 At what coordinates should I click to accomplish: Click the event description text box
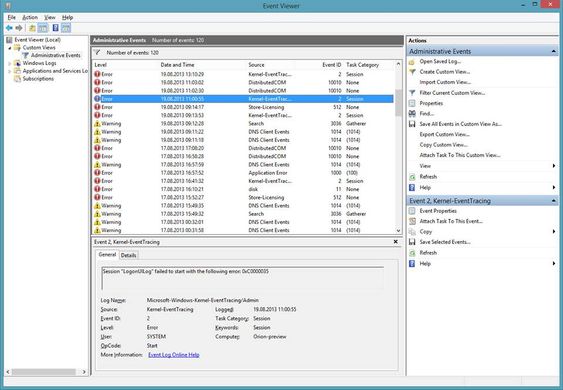[243, 278]
